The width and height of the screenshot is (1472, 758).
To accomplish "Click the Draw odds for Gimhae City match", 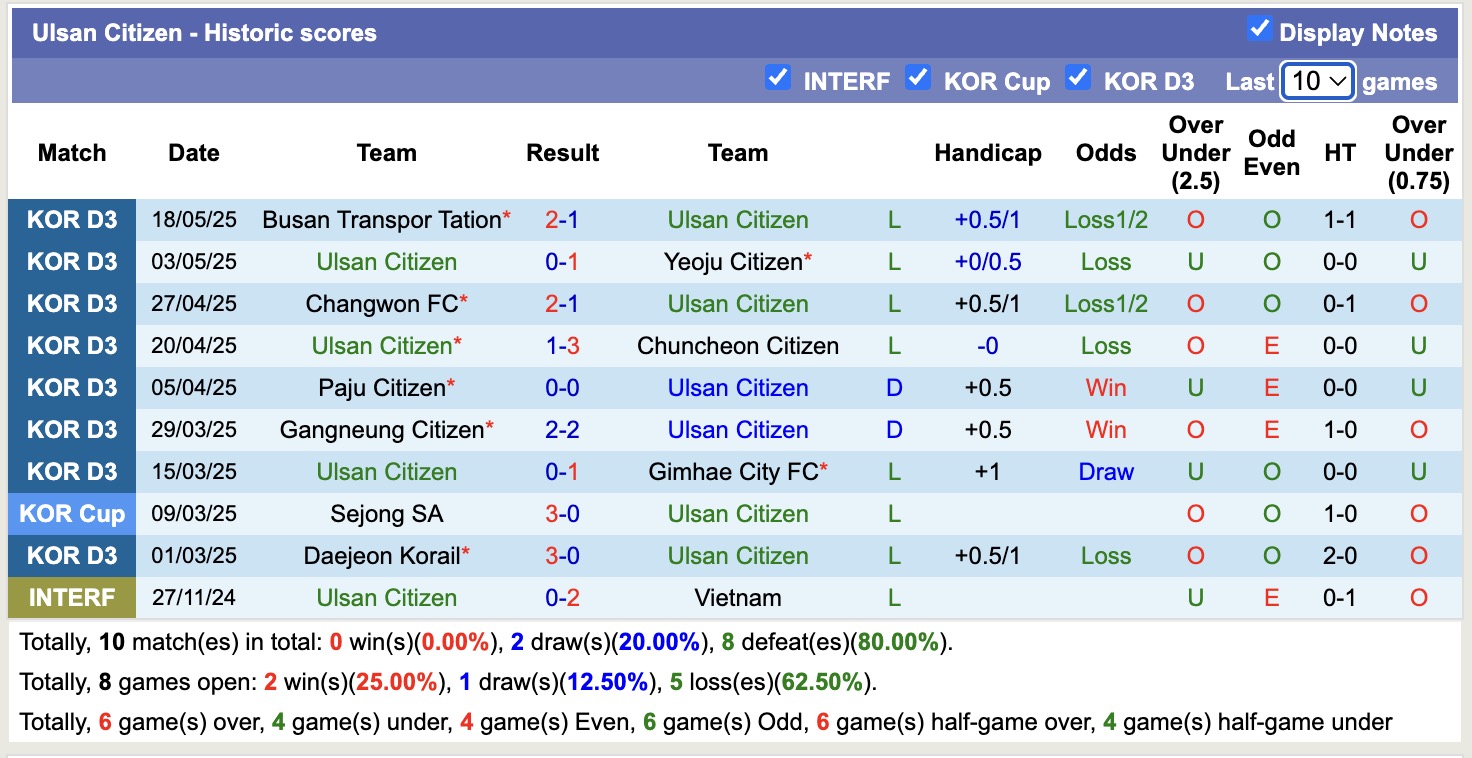I will tap(1105, 471).
